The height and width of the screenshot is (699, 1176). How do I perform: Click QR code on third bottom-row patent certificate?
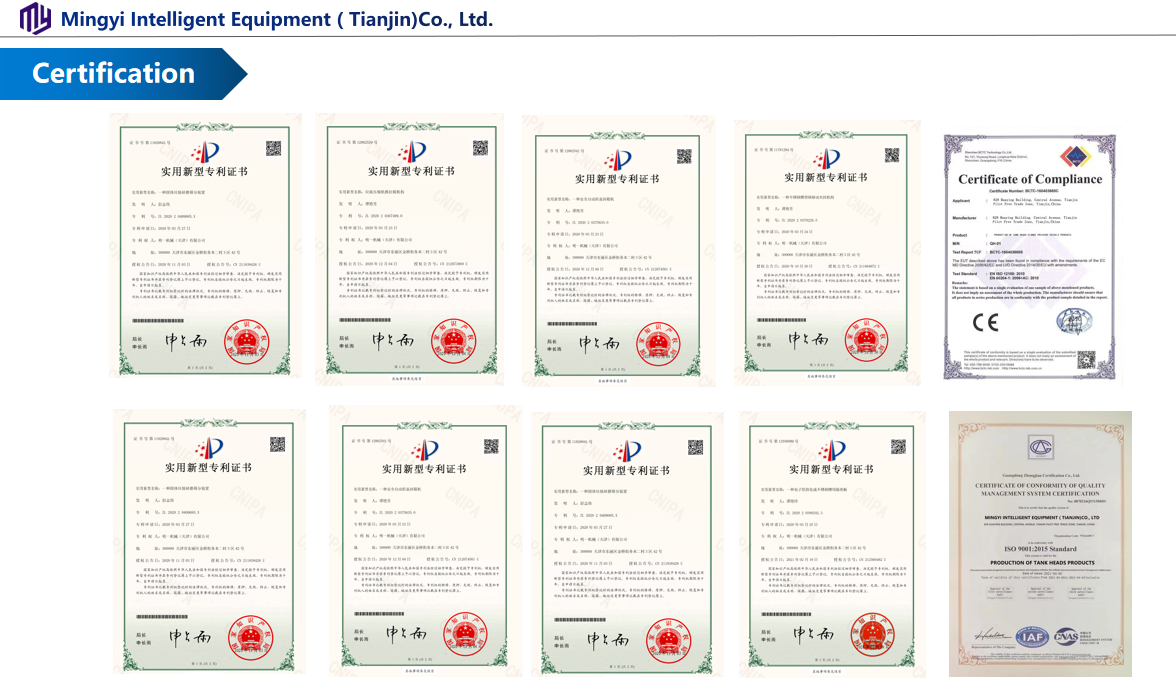[695, 448]
